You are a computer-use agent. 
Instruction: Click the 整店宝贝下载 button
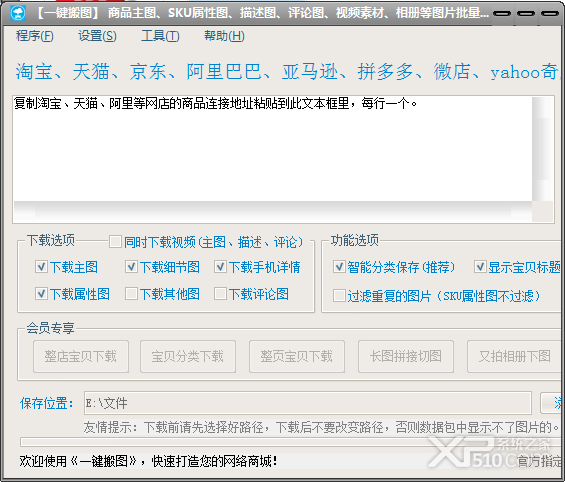(x=81, y=356)
